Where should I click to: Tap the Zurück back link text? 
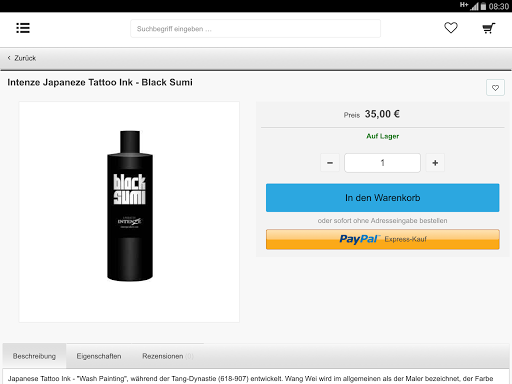click(x=25, y=58)
